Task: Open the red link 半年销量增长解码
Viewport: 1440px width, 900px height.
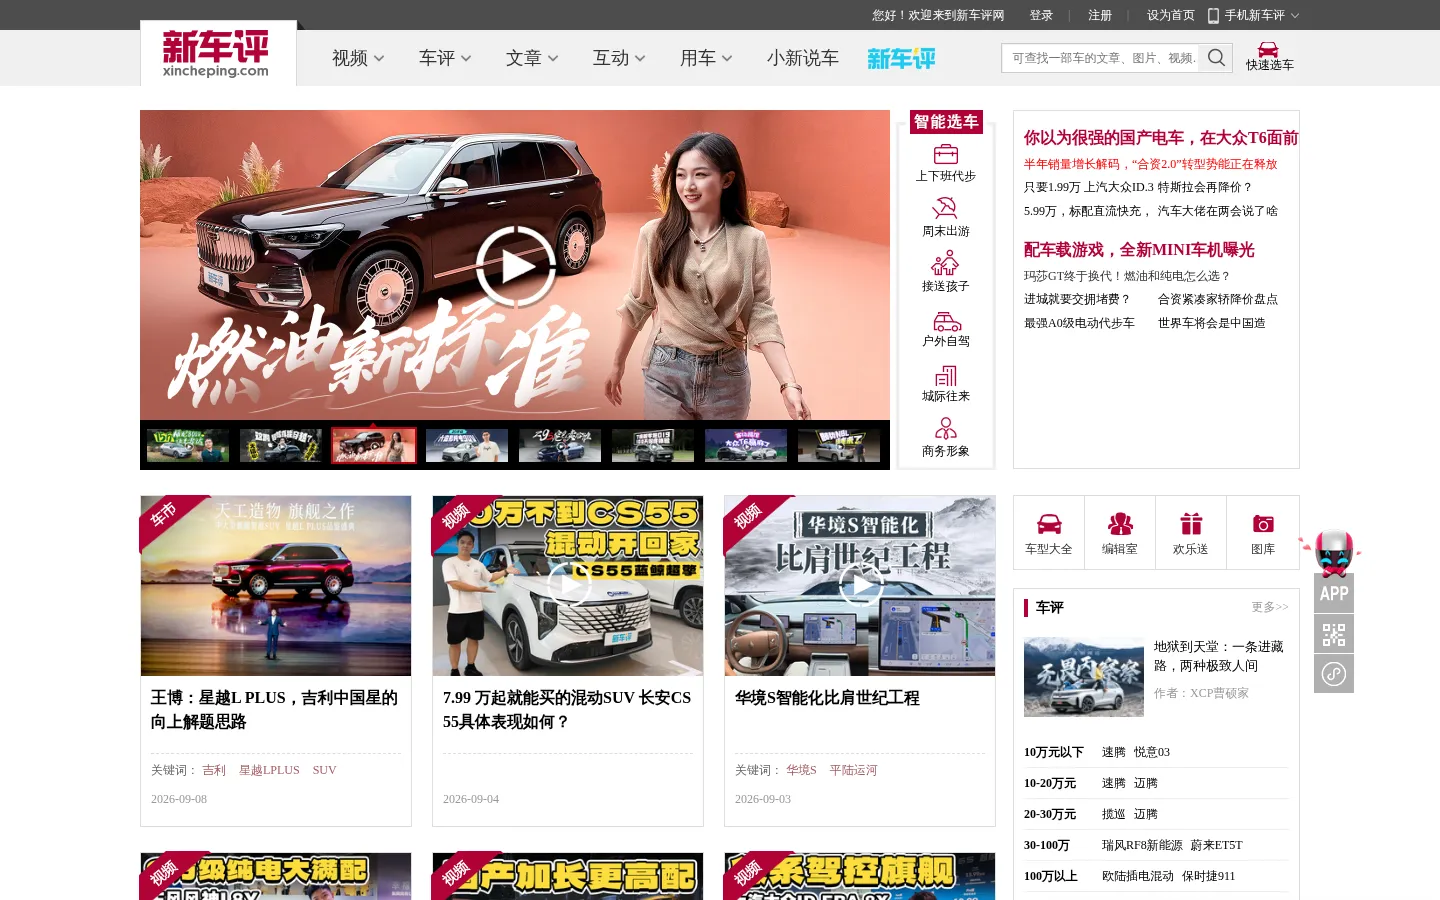Action: 1150,164
